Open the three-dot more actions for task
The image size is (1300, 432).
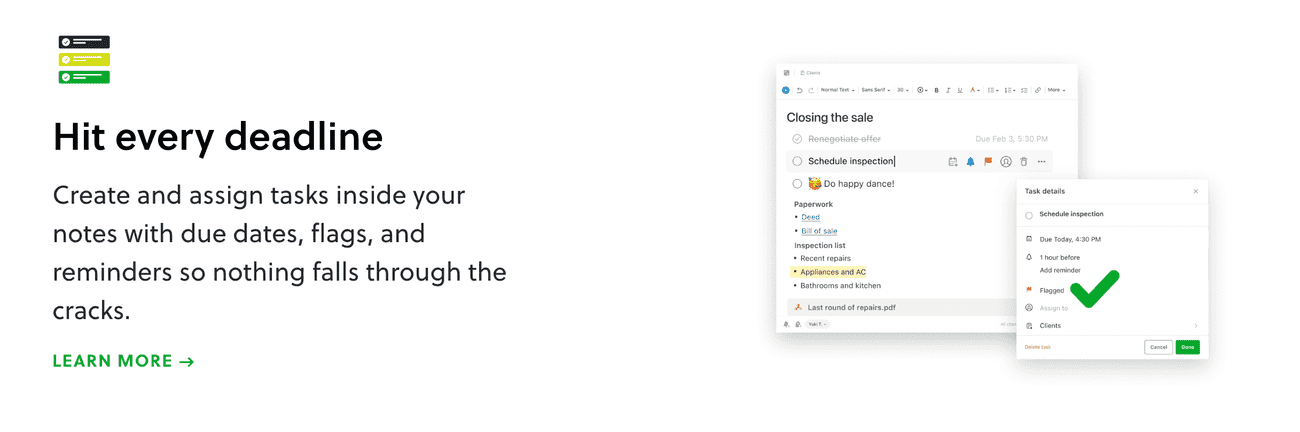tap(1041, 161)
